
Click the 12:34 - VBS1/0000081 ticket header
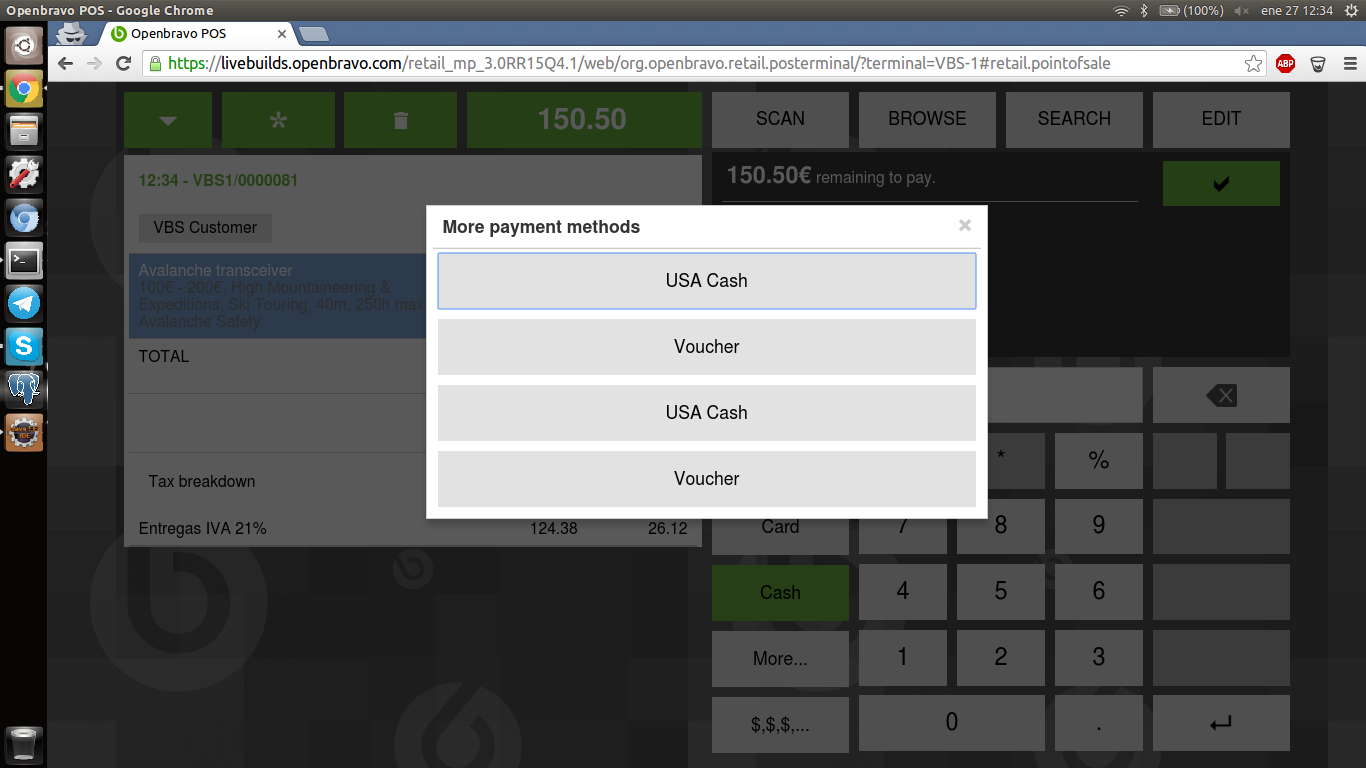tap(218, 181)
